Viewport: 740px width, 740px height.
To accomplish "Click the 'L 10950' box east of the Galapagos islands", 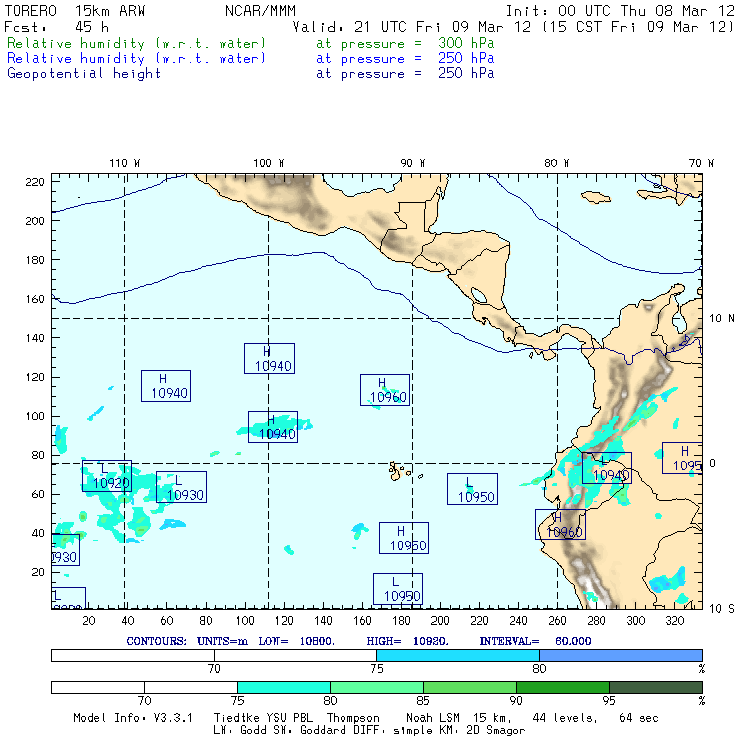I will (472, 489).
